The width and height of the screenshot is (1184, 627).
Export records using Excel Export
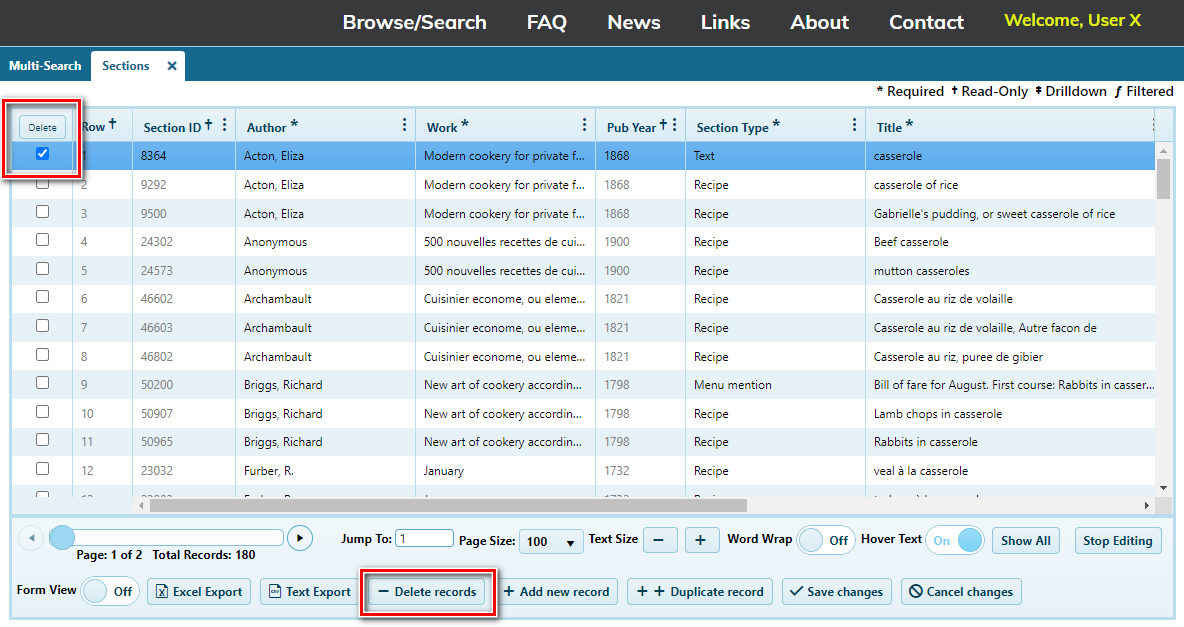199,592
